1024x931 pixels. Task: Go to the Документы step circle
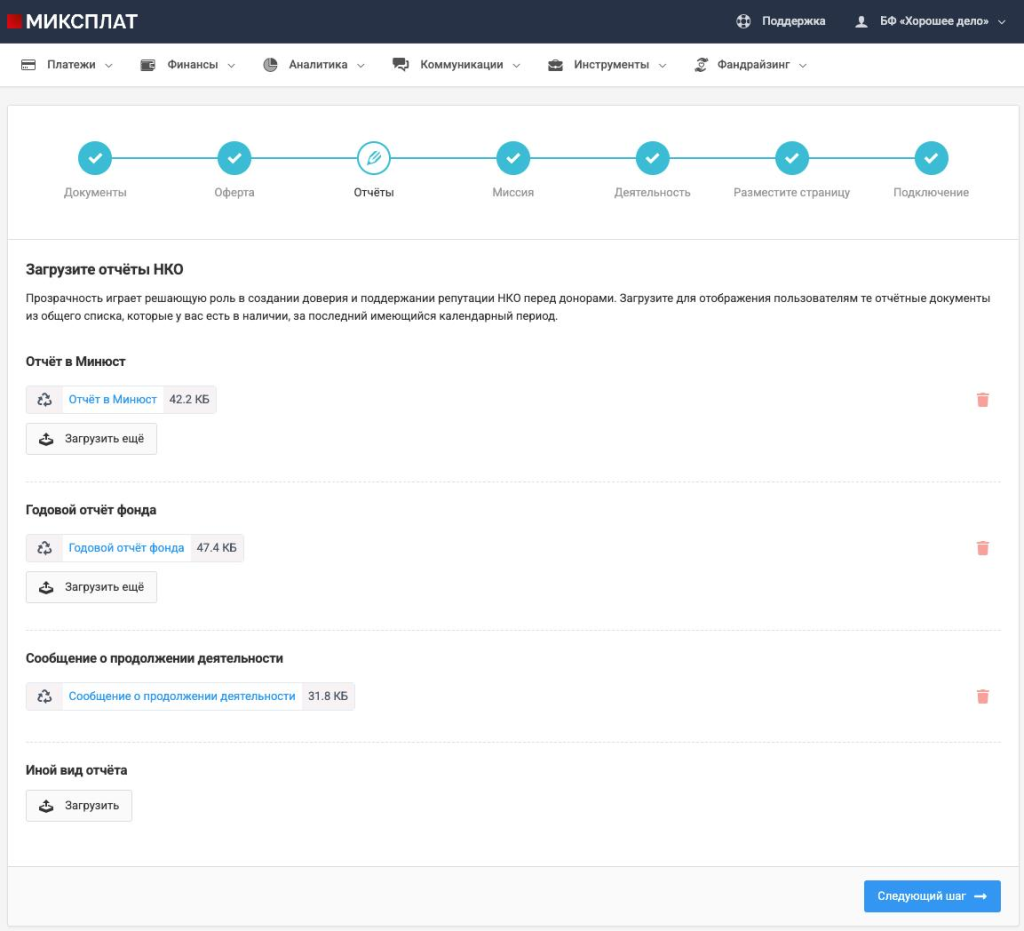(95, 158)
